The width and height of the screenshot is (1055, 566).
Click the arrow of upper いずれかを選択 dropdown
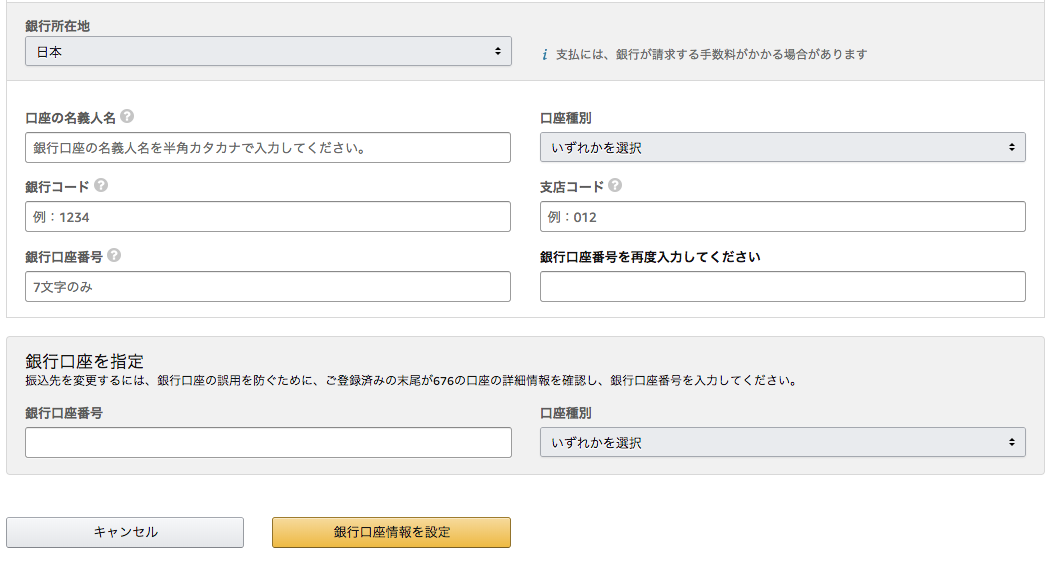(1011, 147)
